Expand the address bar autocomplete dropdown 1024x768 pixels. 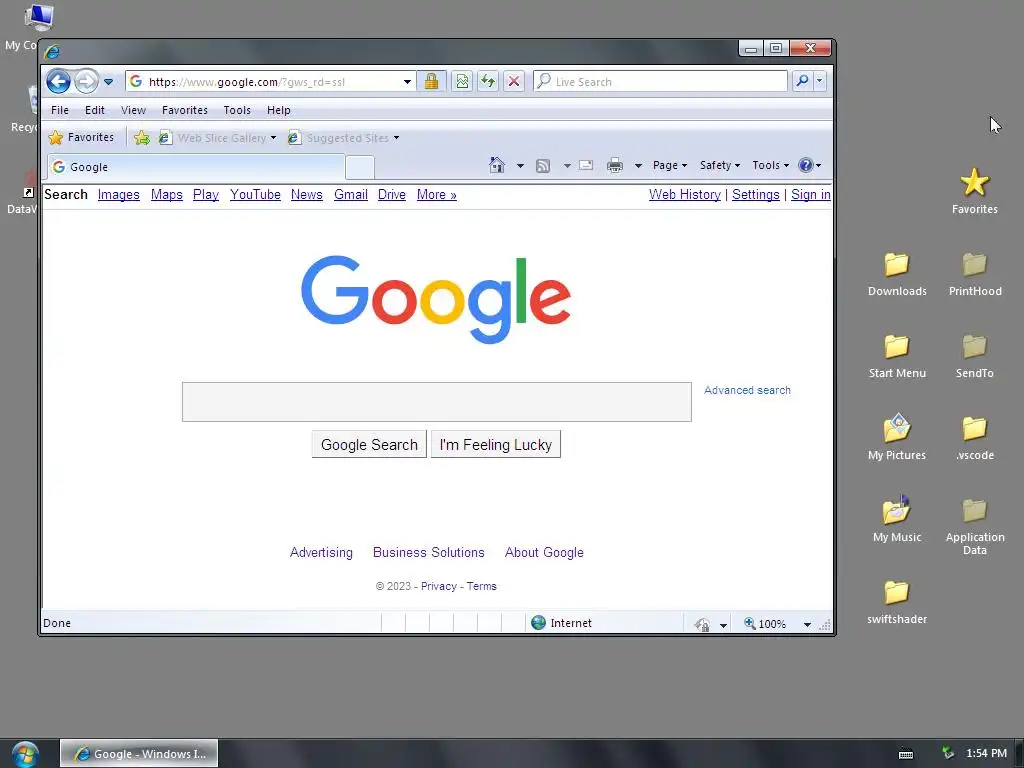click(x=408, y=82)
